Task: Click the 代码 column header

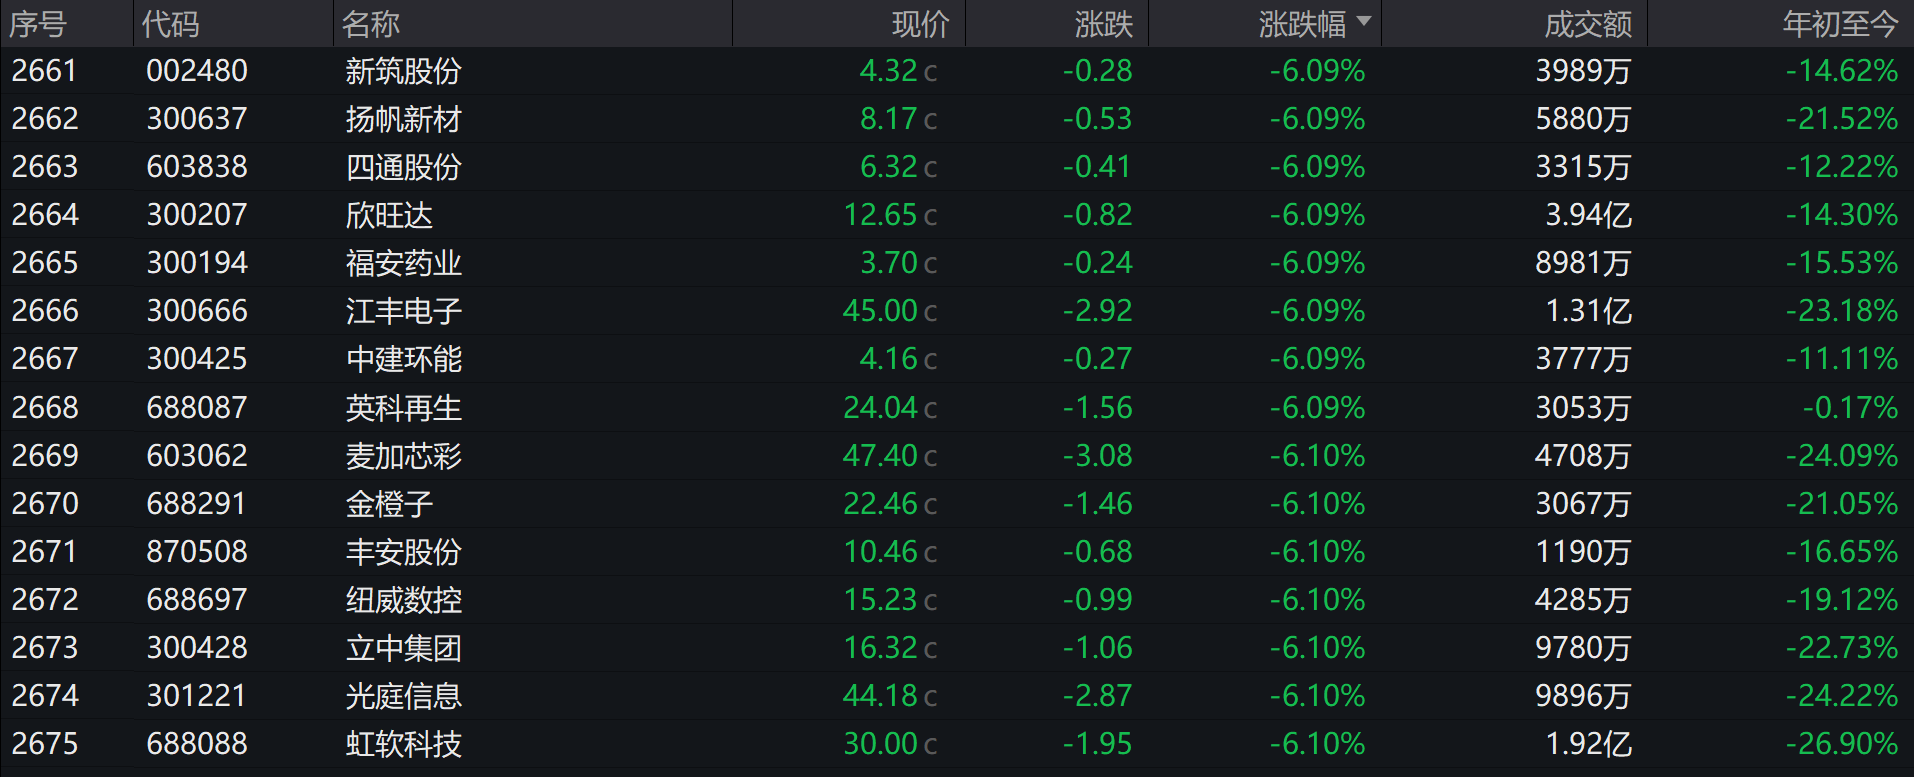Action: [171, 24]
